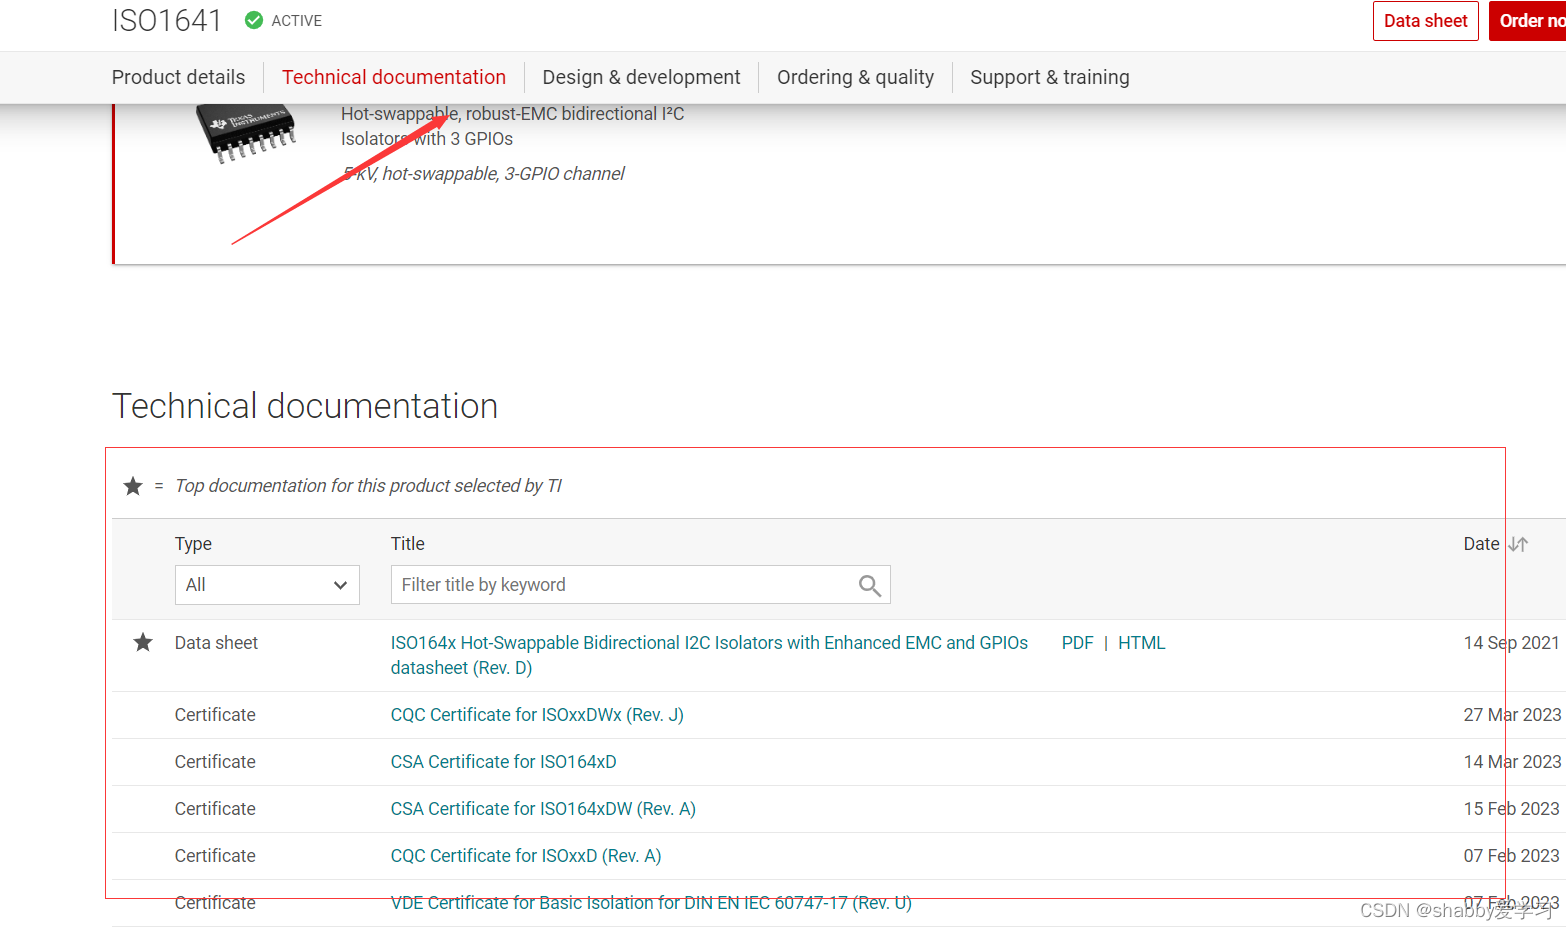Click the star icon beside Data sheet row
The image size is (1566, 930).
(143, 642)
